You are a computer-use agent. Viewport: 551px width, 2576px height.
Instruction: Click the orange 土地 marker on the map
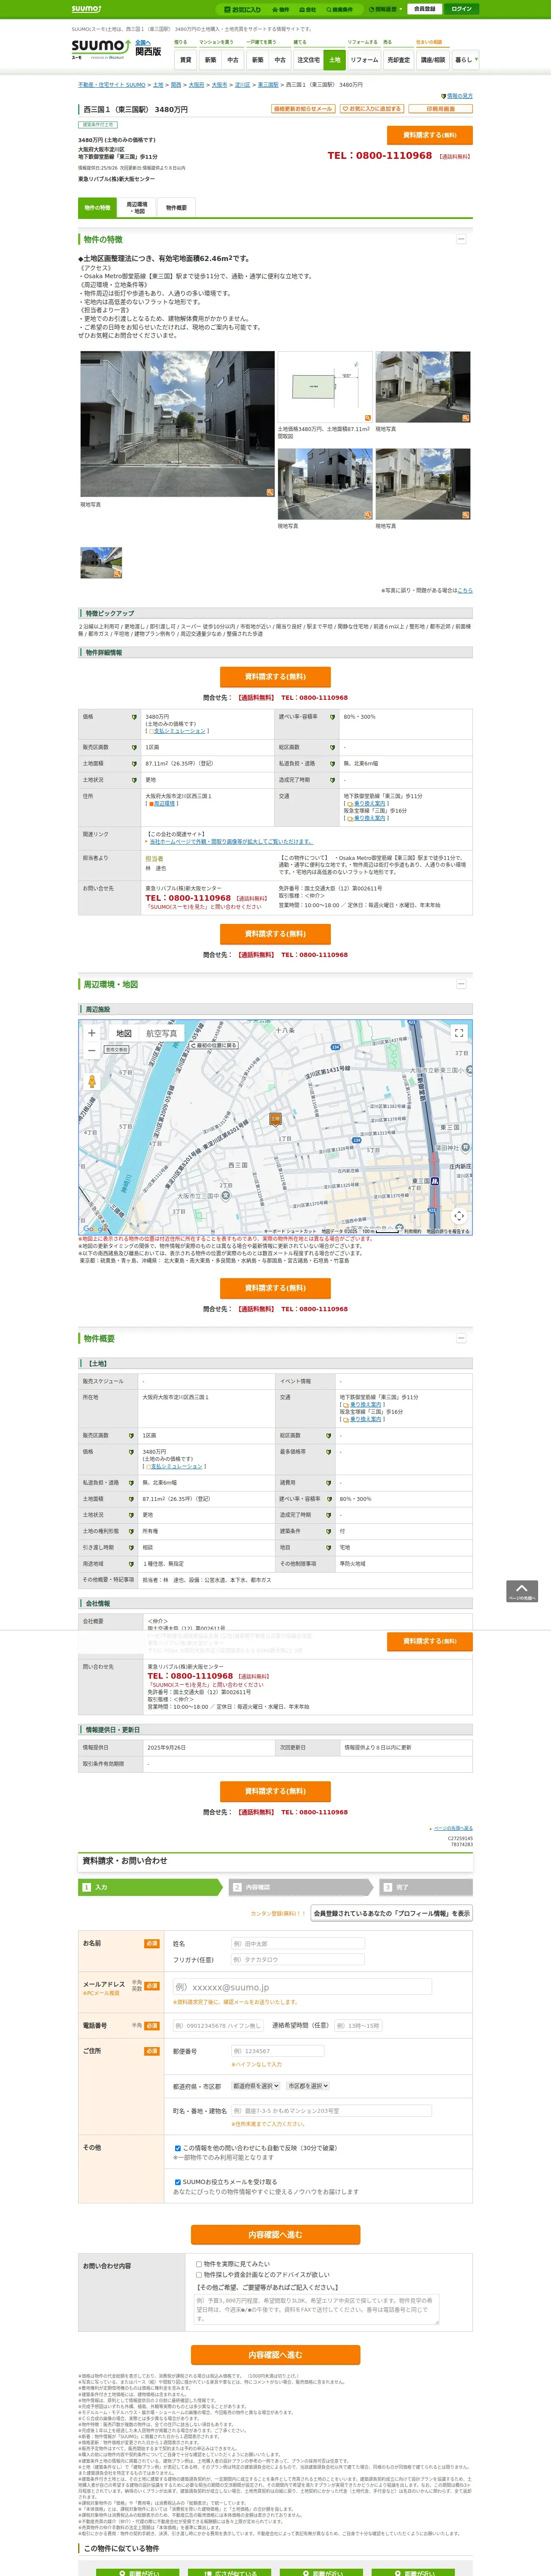275,1120
